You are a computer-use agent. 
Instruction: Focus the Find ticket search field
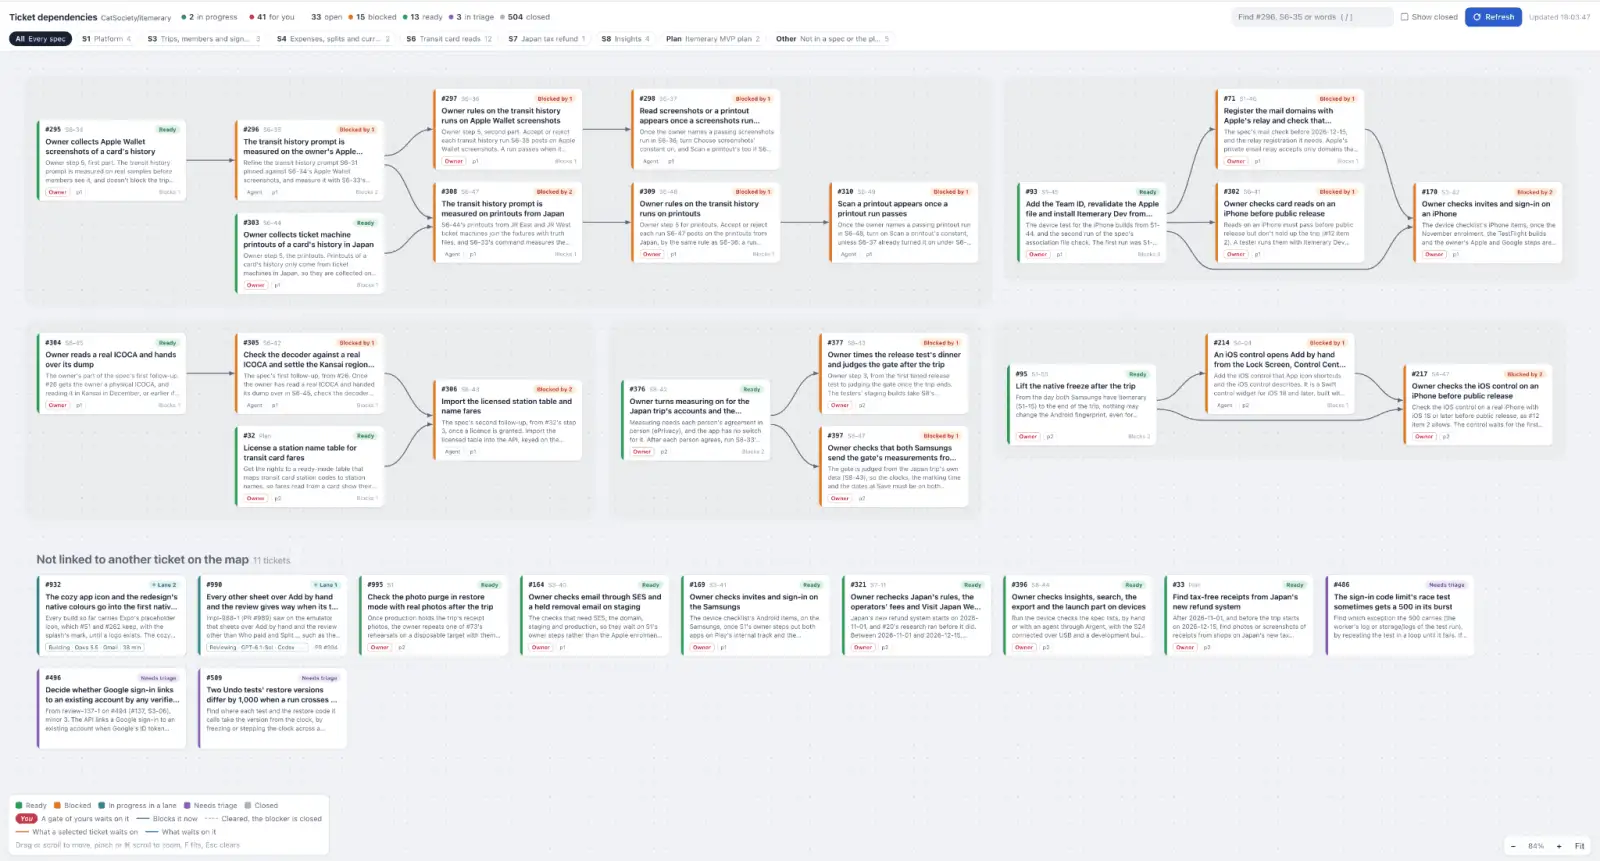click(1314, 17)
